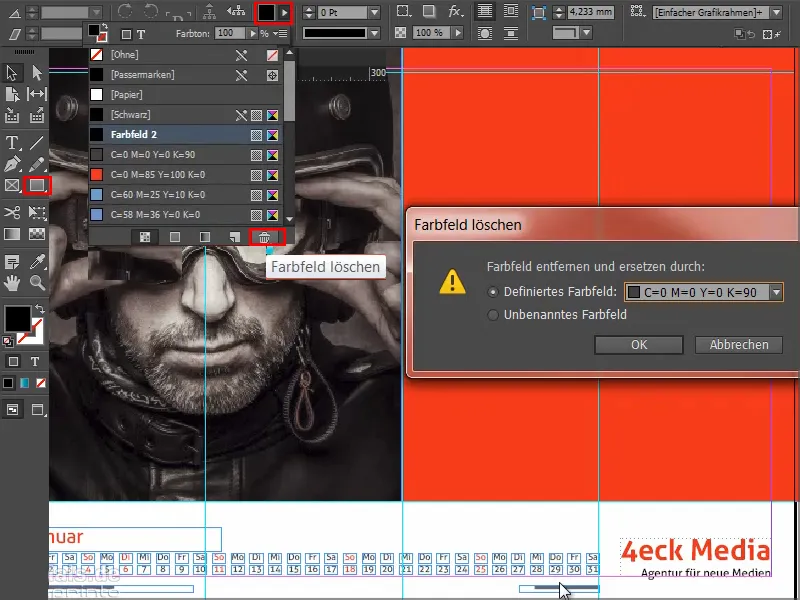
Task: Click new swatch icon in swatches panel
Action: [x=235, y=237]
